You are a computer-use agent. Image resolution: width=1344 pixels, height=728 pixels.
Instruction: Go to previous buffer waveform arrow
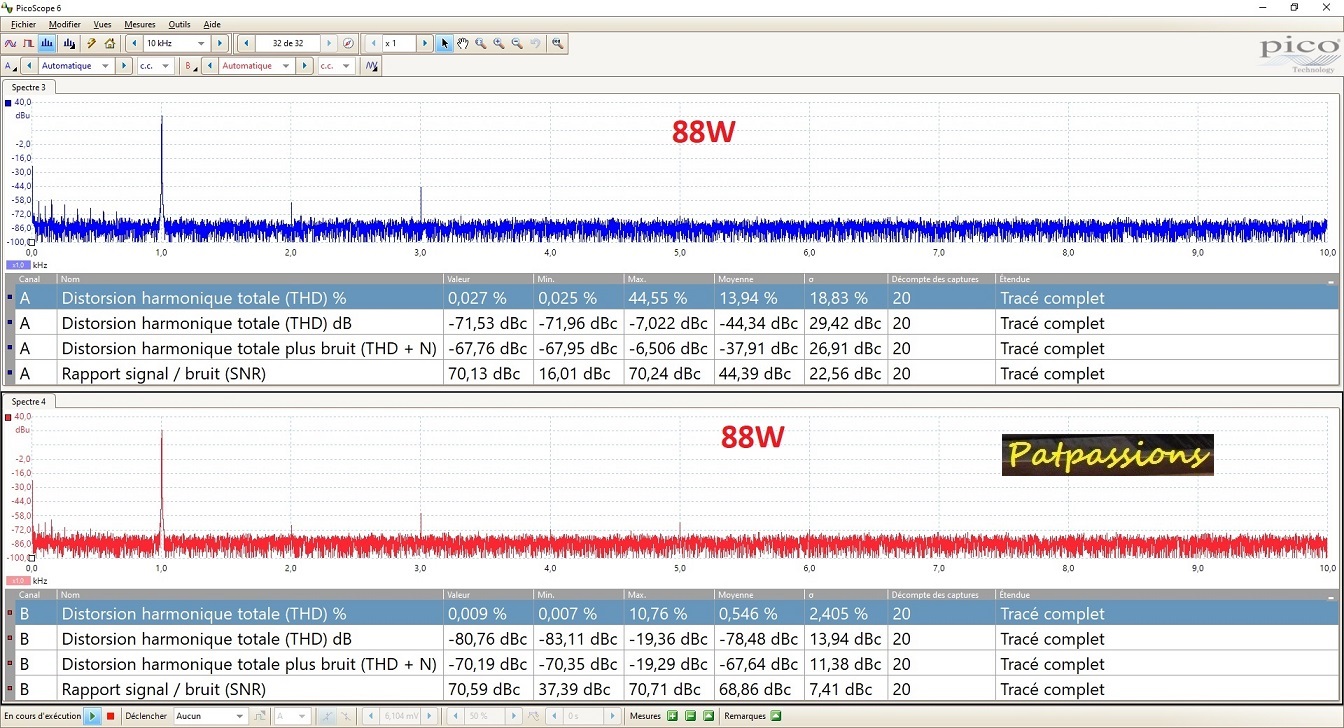tap(245, 44)
